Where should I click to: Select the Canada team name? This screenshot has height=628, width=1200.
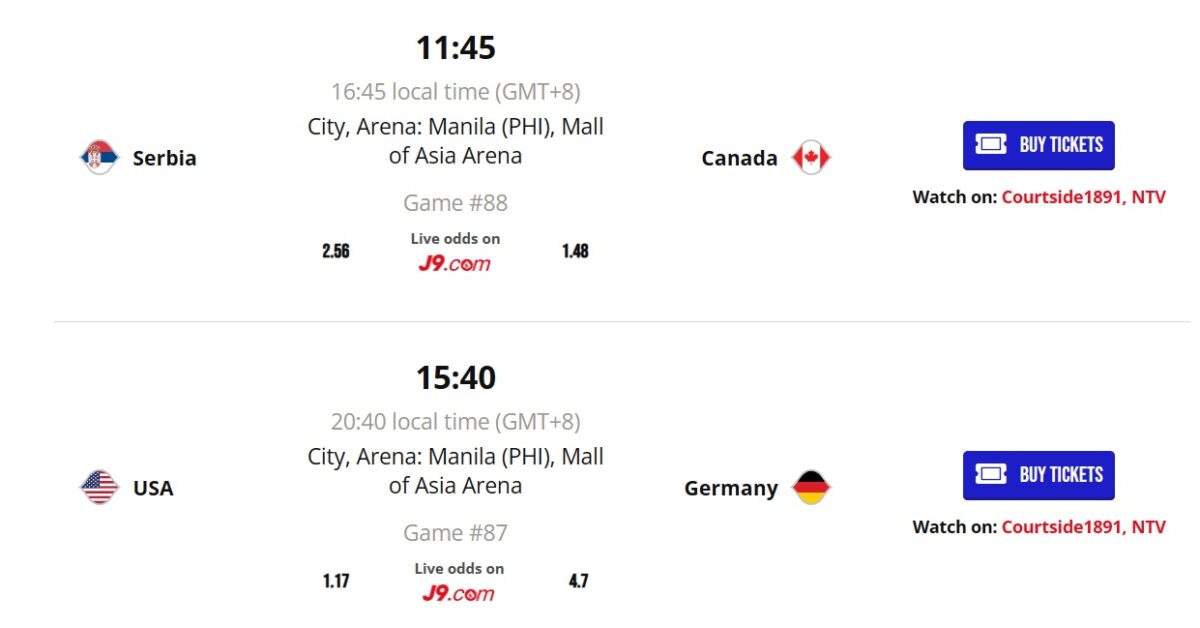[x=739, y=158]
